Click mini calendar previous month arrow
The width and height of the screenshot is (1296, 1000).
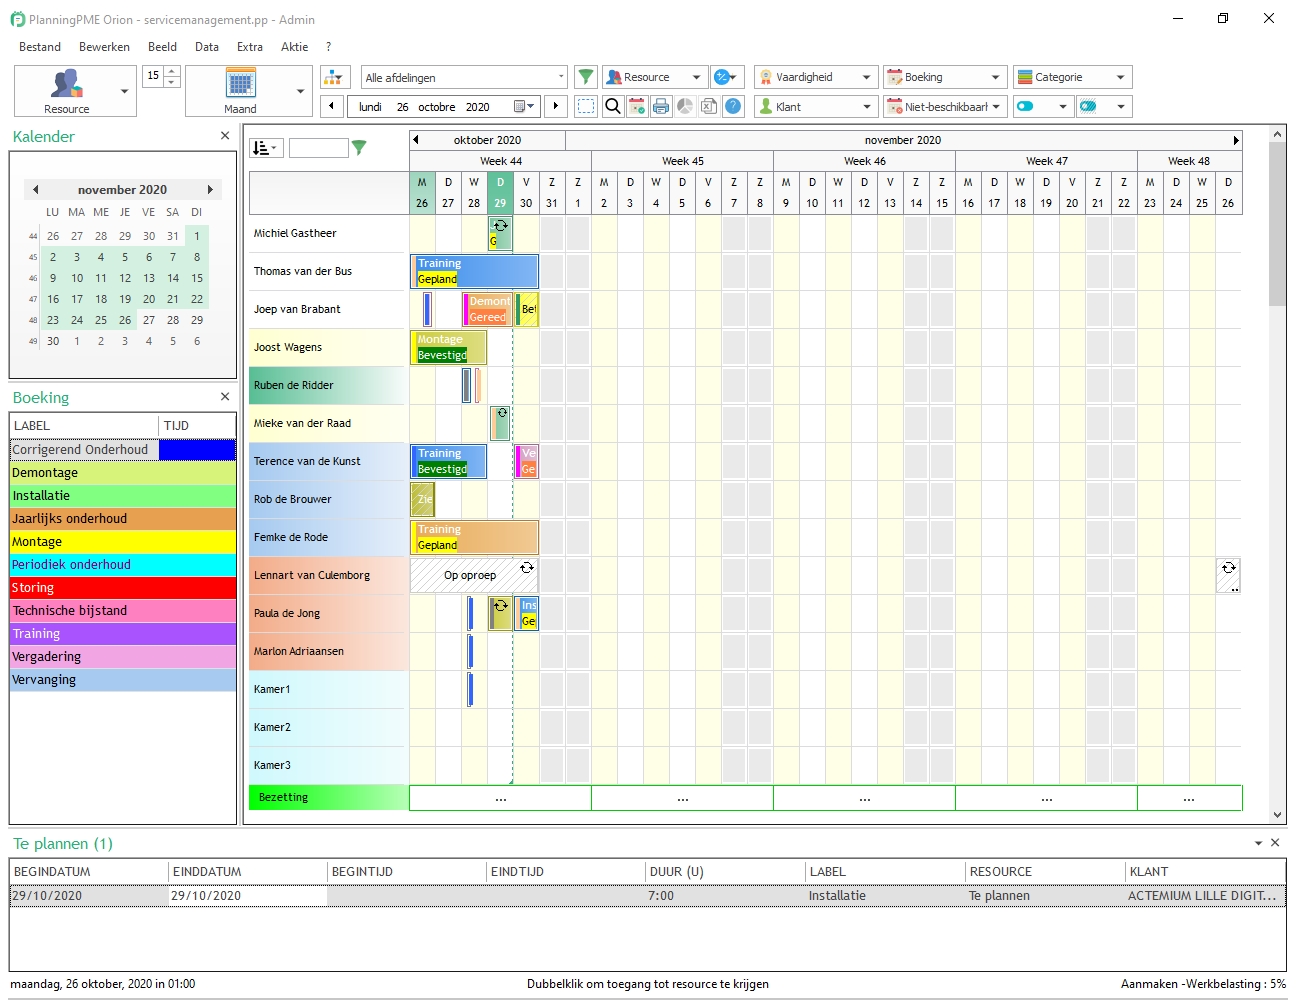[35, 189]
